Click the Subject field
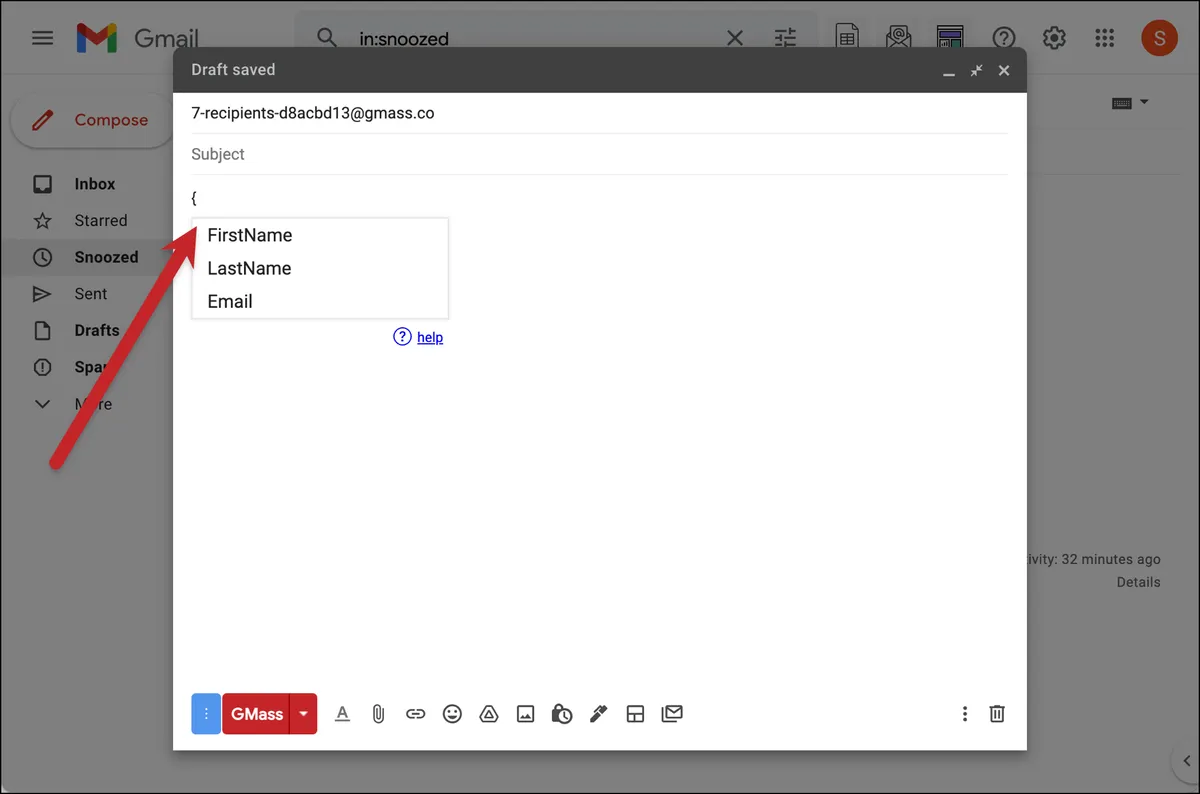The height and width of the screenshot is (794, 1200). tap(599, 154)
